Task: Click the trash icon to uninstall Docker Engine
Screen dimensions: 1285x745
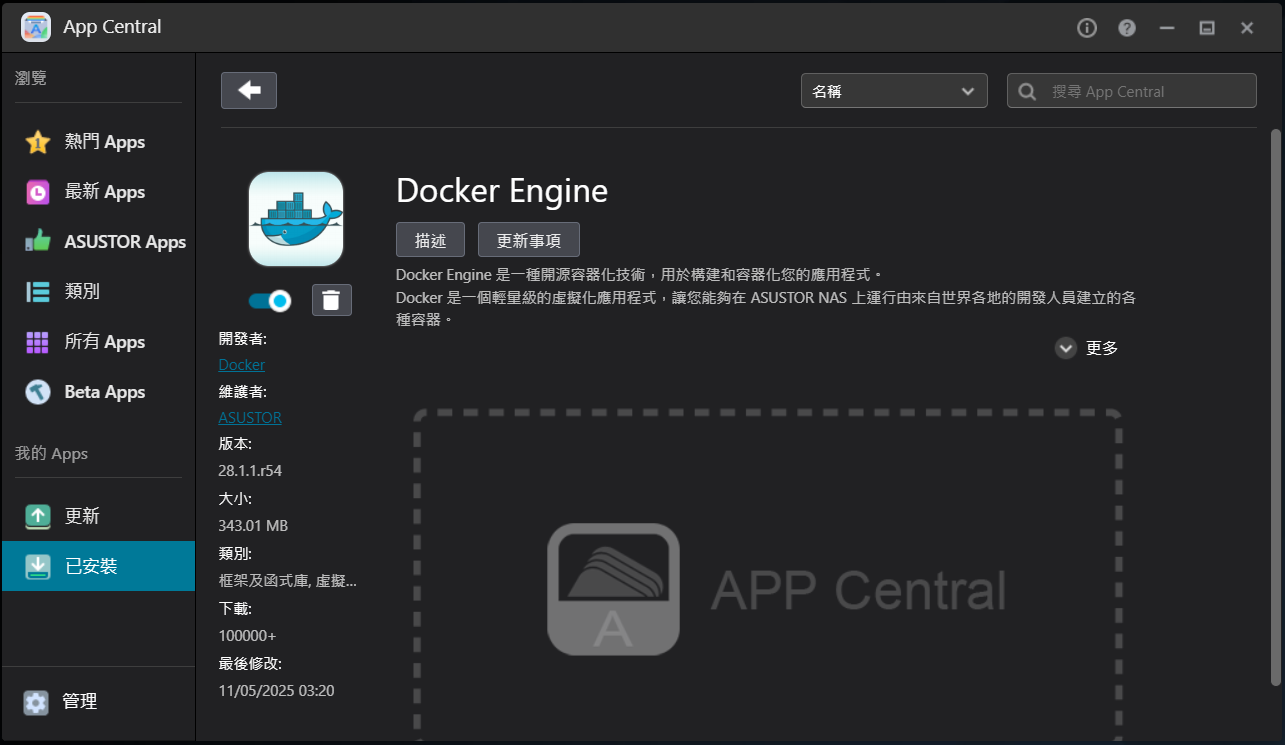Action: [x=332, y=300]
